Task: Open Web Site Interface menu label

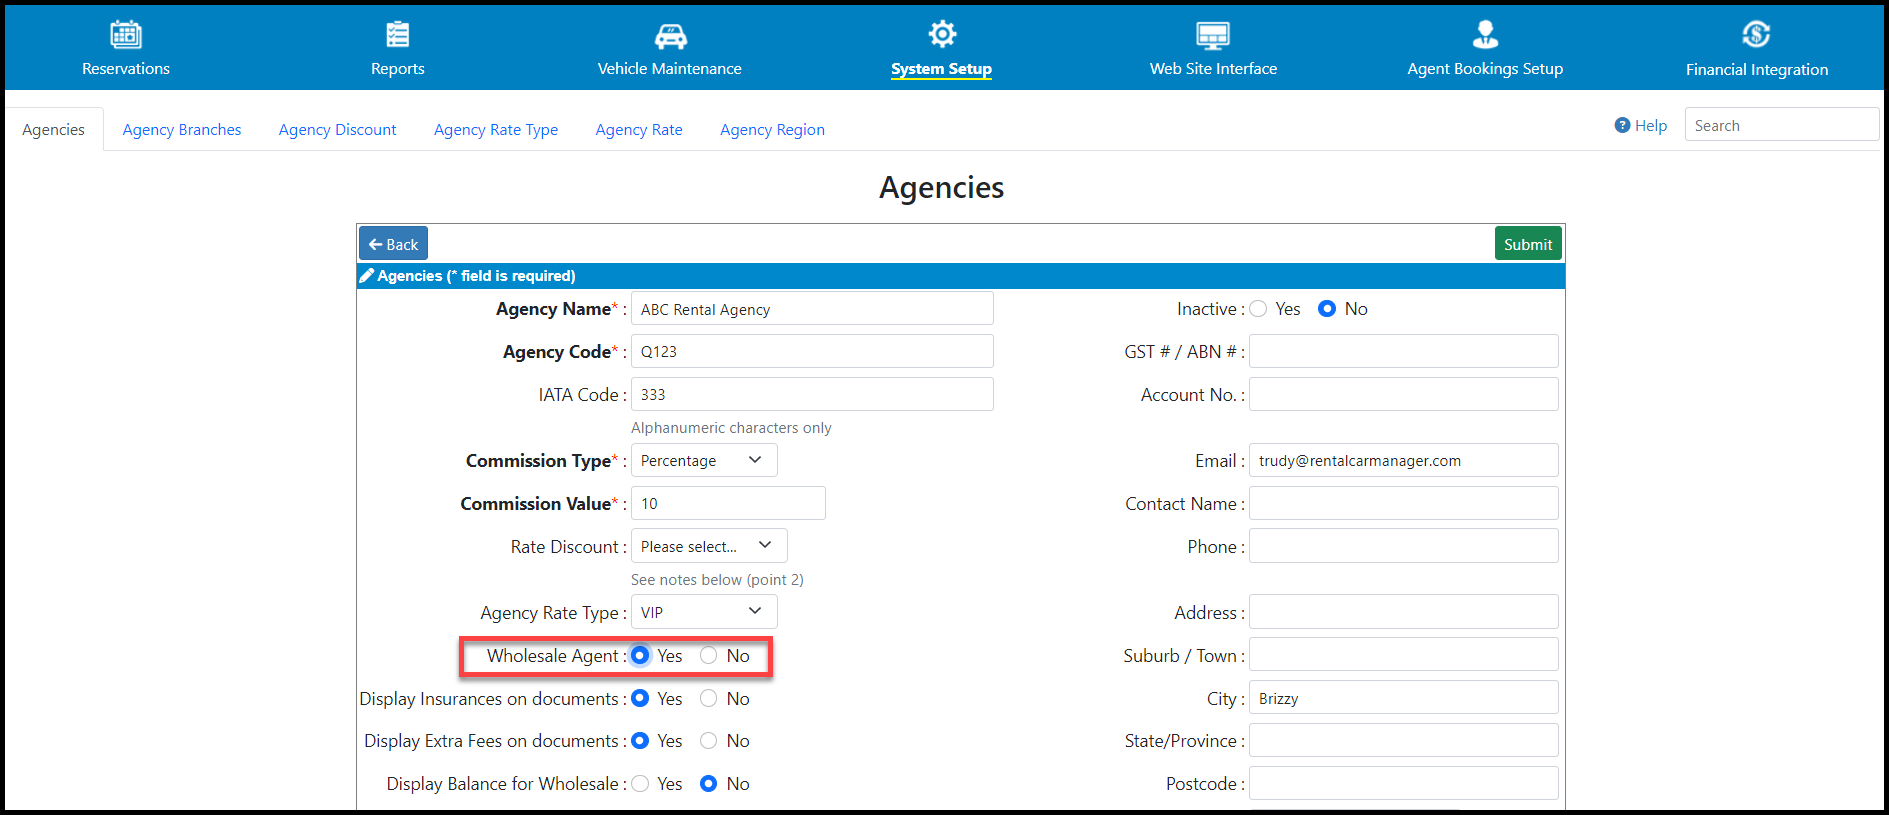Action: point(1213,69)
